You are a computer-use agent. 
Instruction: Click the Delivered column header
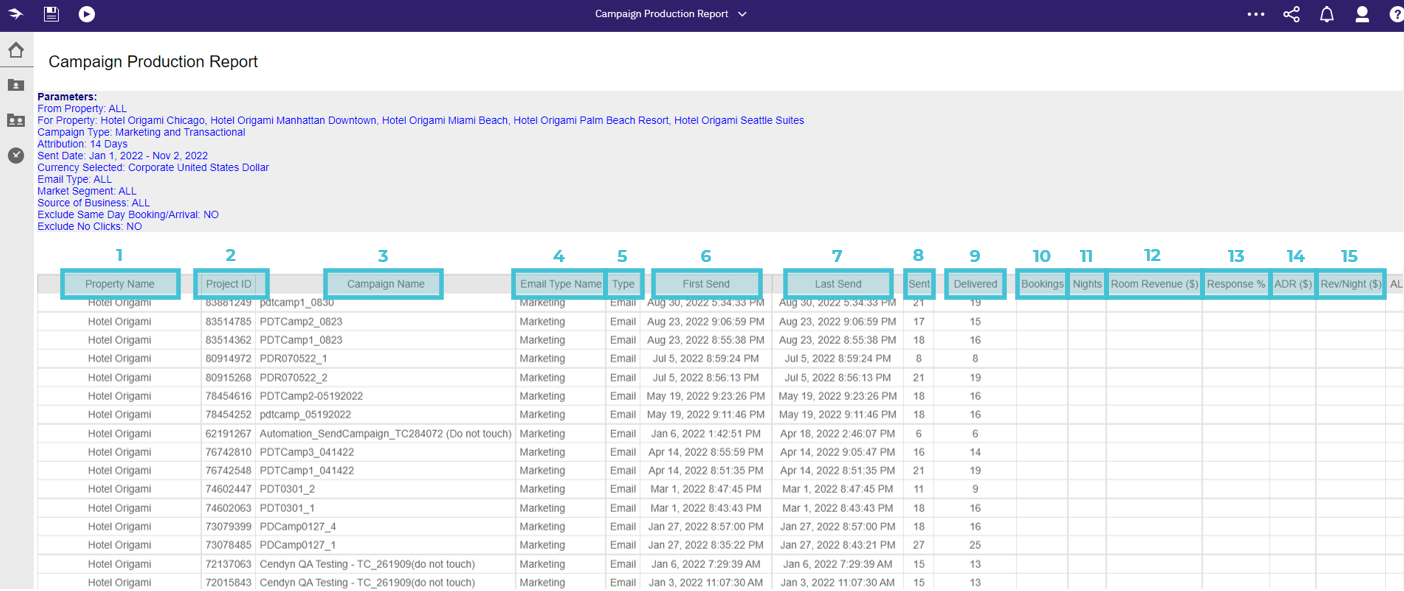[x=975, y=284]
